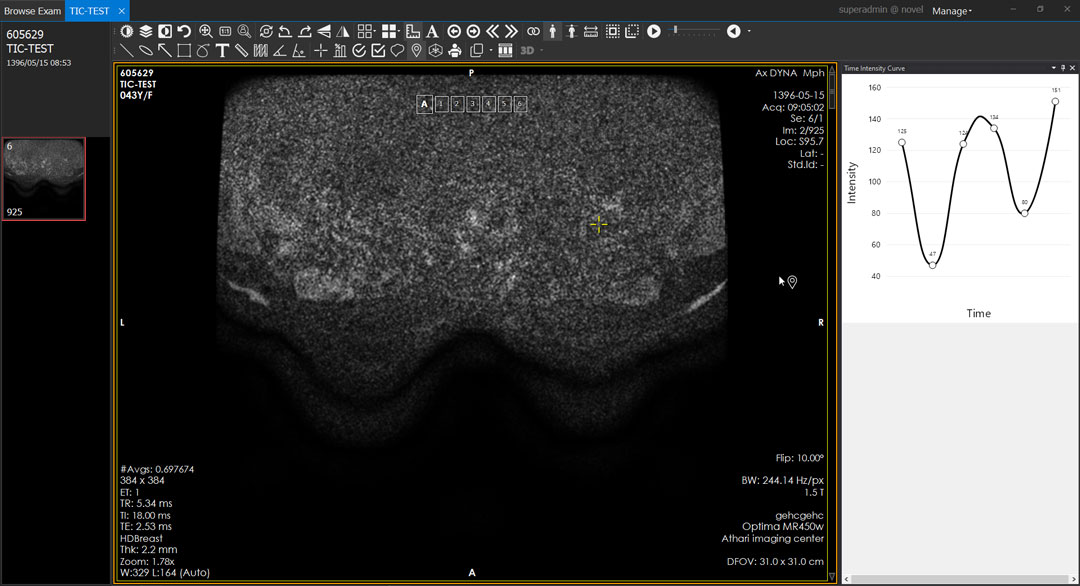Toggle the linked rings sync icon

coord(533,31)
